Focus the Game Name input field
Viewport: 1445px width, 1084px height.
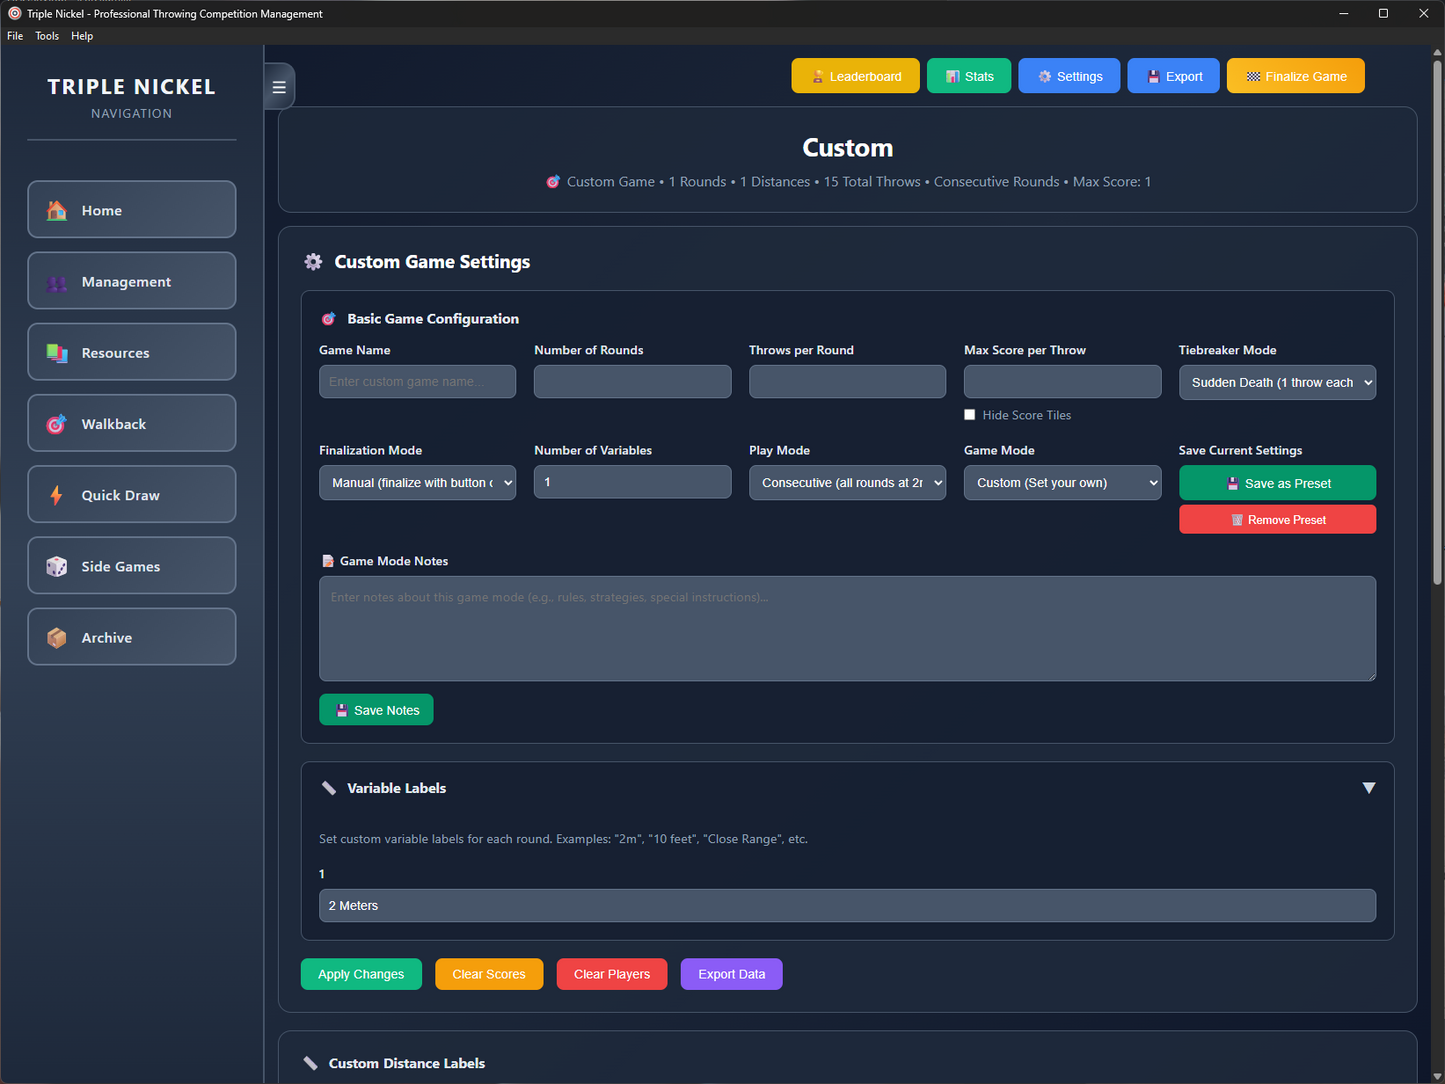tap(417, 382)
